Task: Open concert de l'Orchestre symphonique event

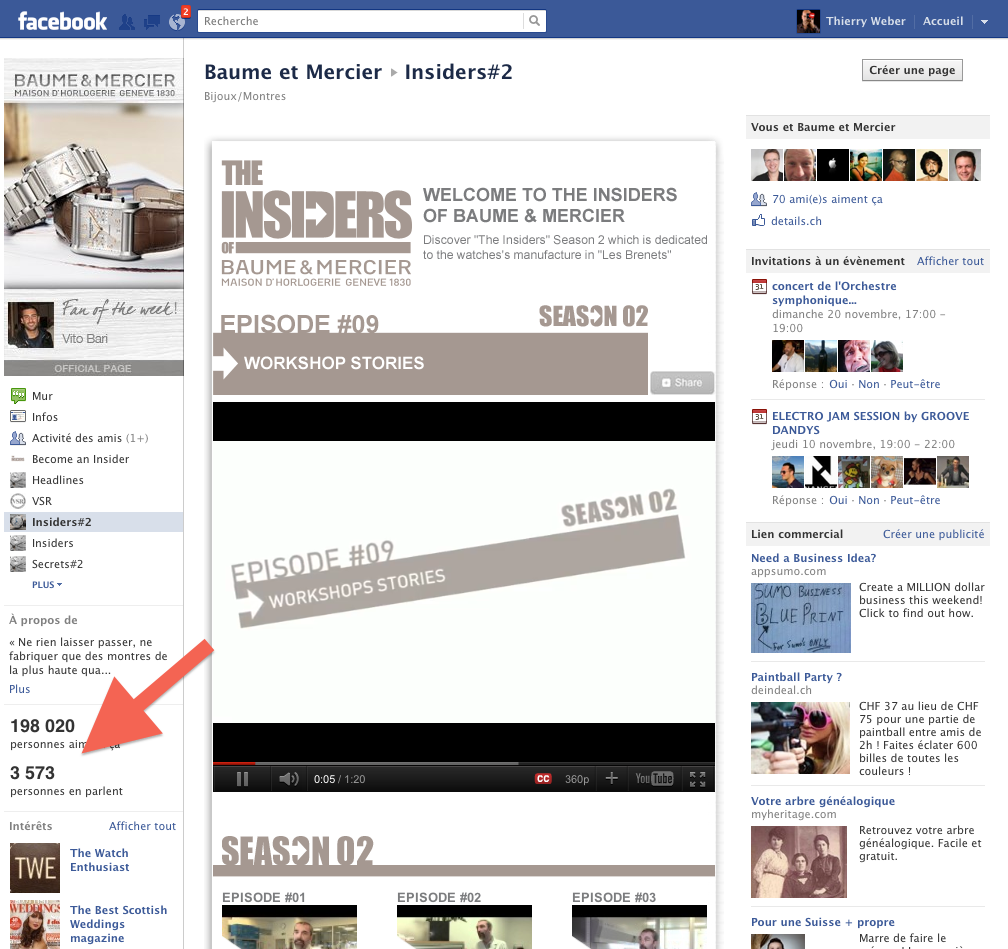Action: [834, 293]
